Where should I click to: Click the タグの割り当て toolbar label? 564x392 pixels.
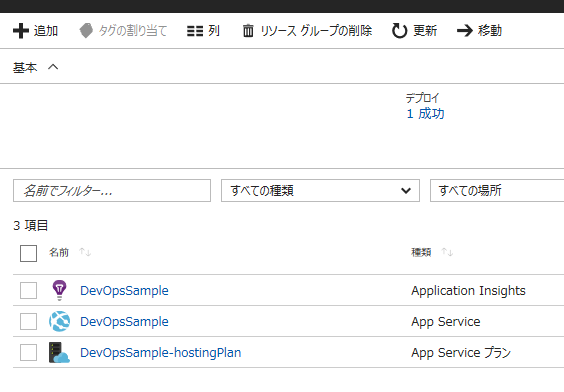coord(133,31)
